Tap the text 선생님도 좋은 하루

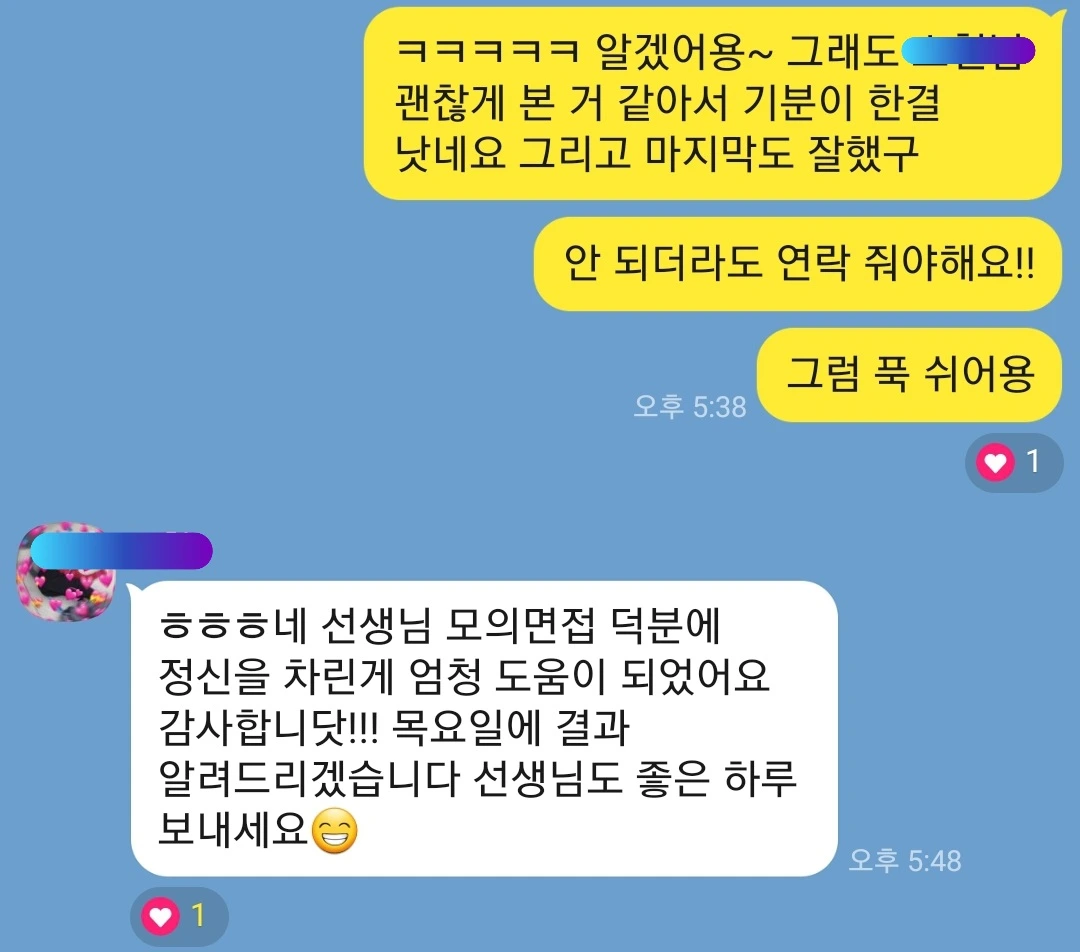click(x=636, y=778)
